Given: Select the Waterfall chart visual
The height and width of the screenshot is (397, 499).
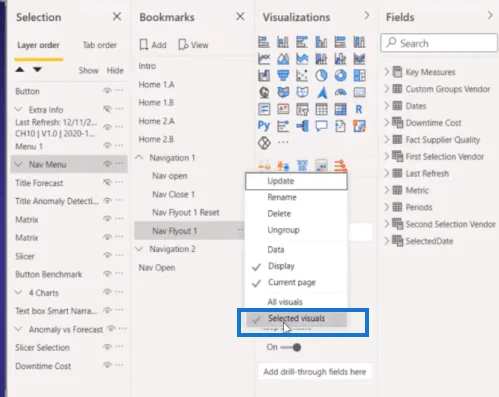Looking at the screenshot, I should point(264,76).
